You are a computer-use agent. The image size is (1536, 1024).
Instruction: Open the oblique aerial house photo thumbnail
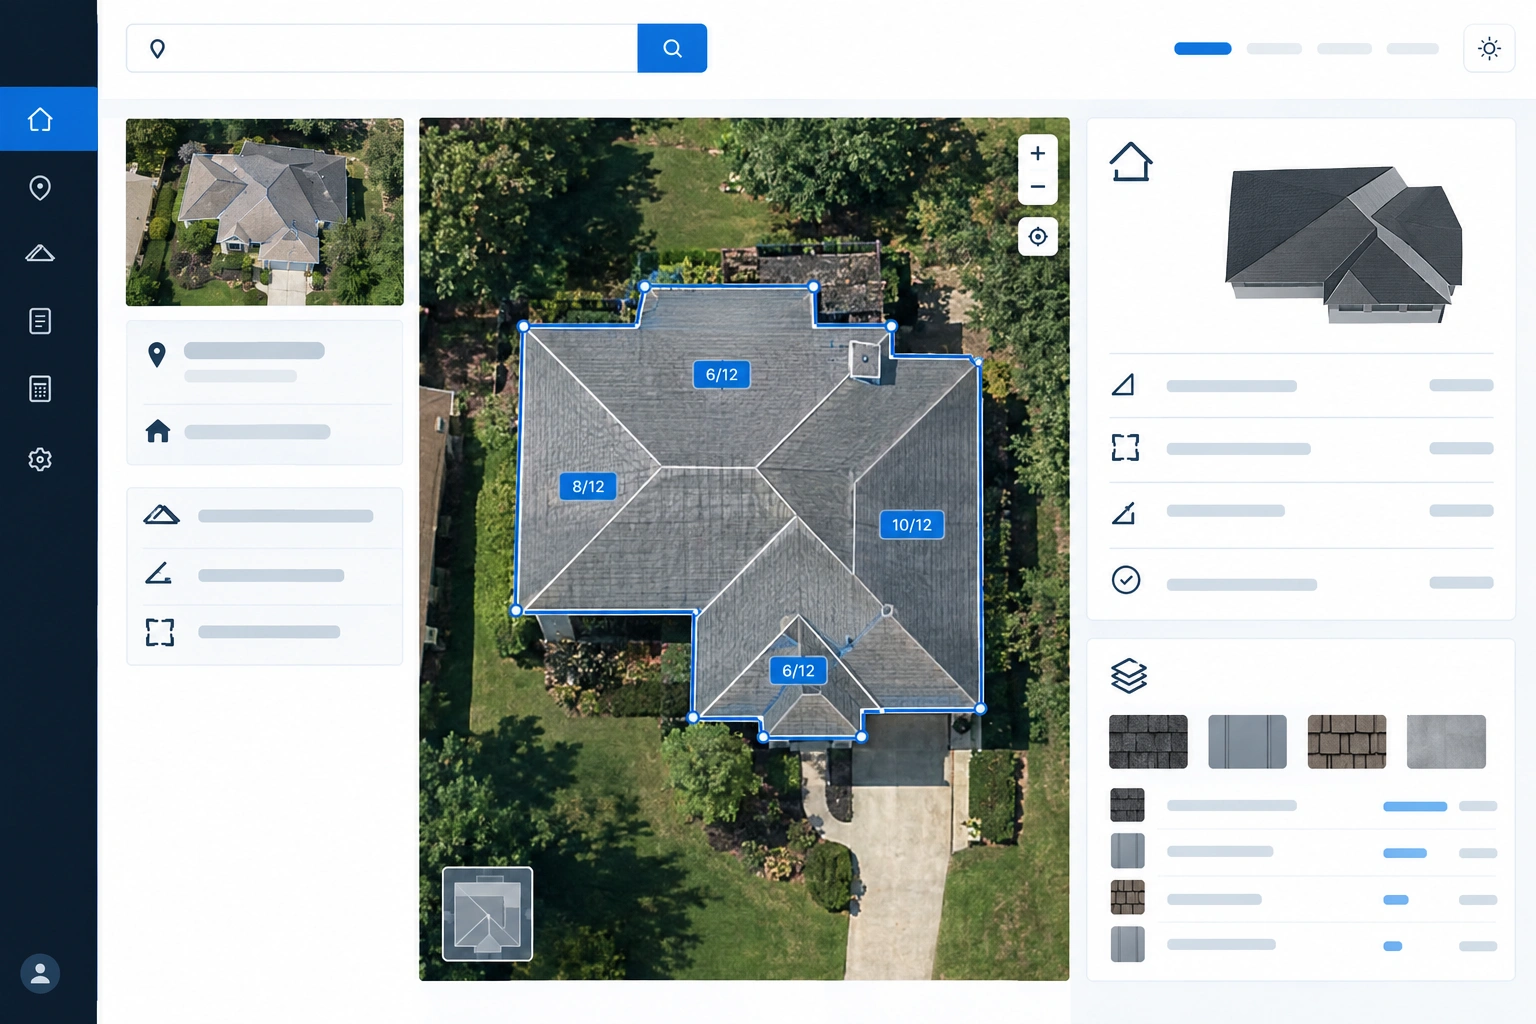coord(265,212)
